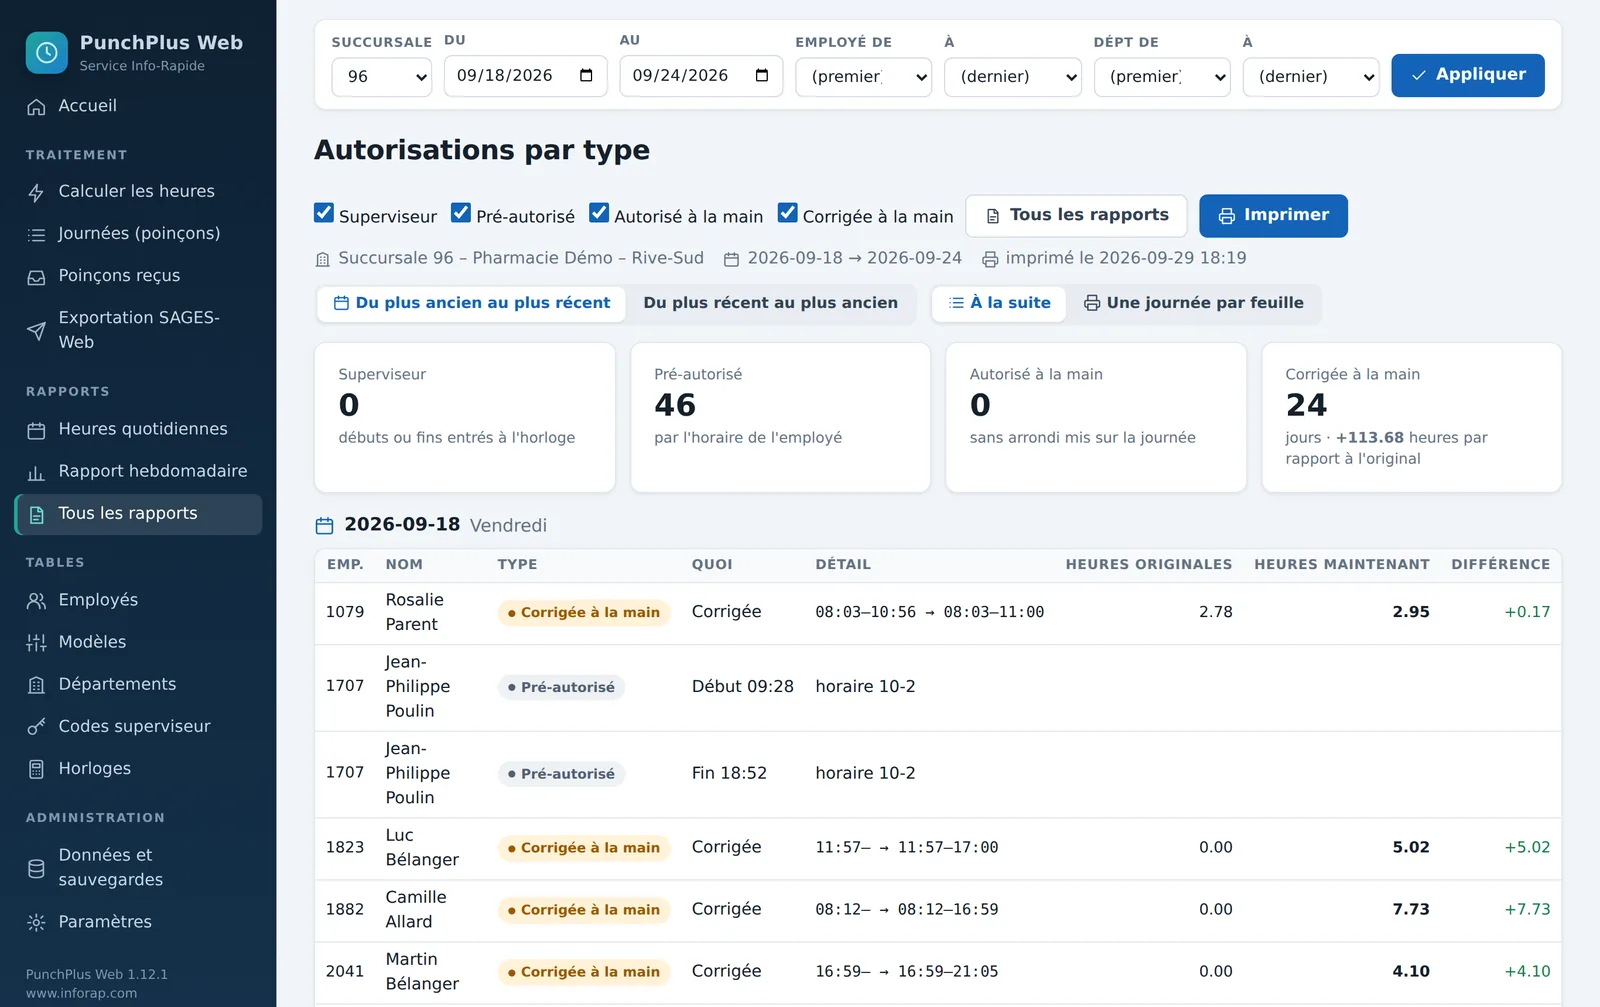Open Employé de (premier) dropdown
1600x1007 pixels.
coord(864,77)
